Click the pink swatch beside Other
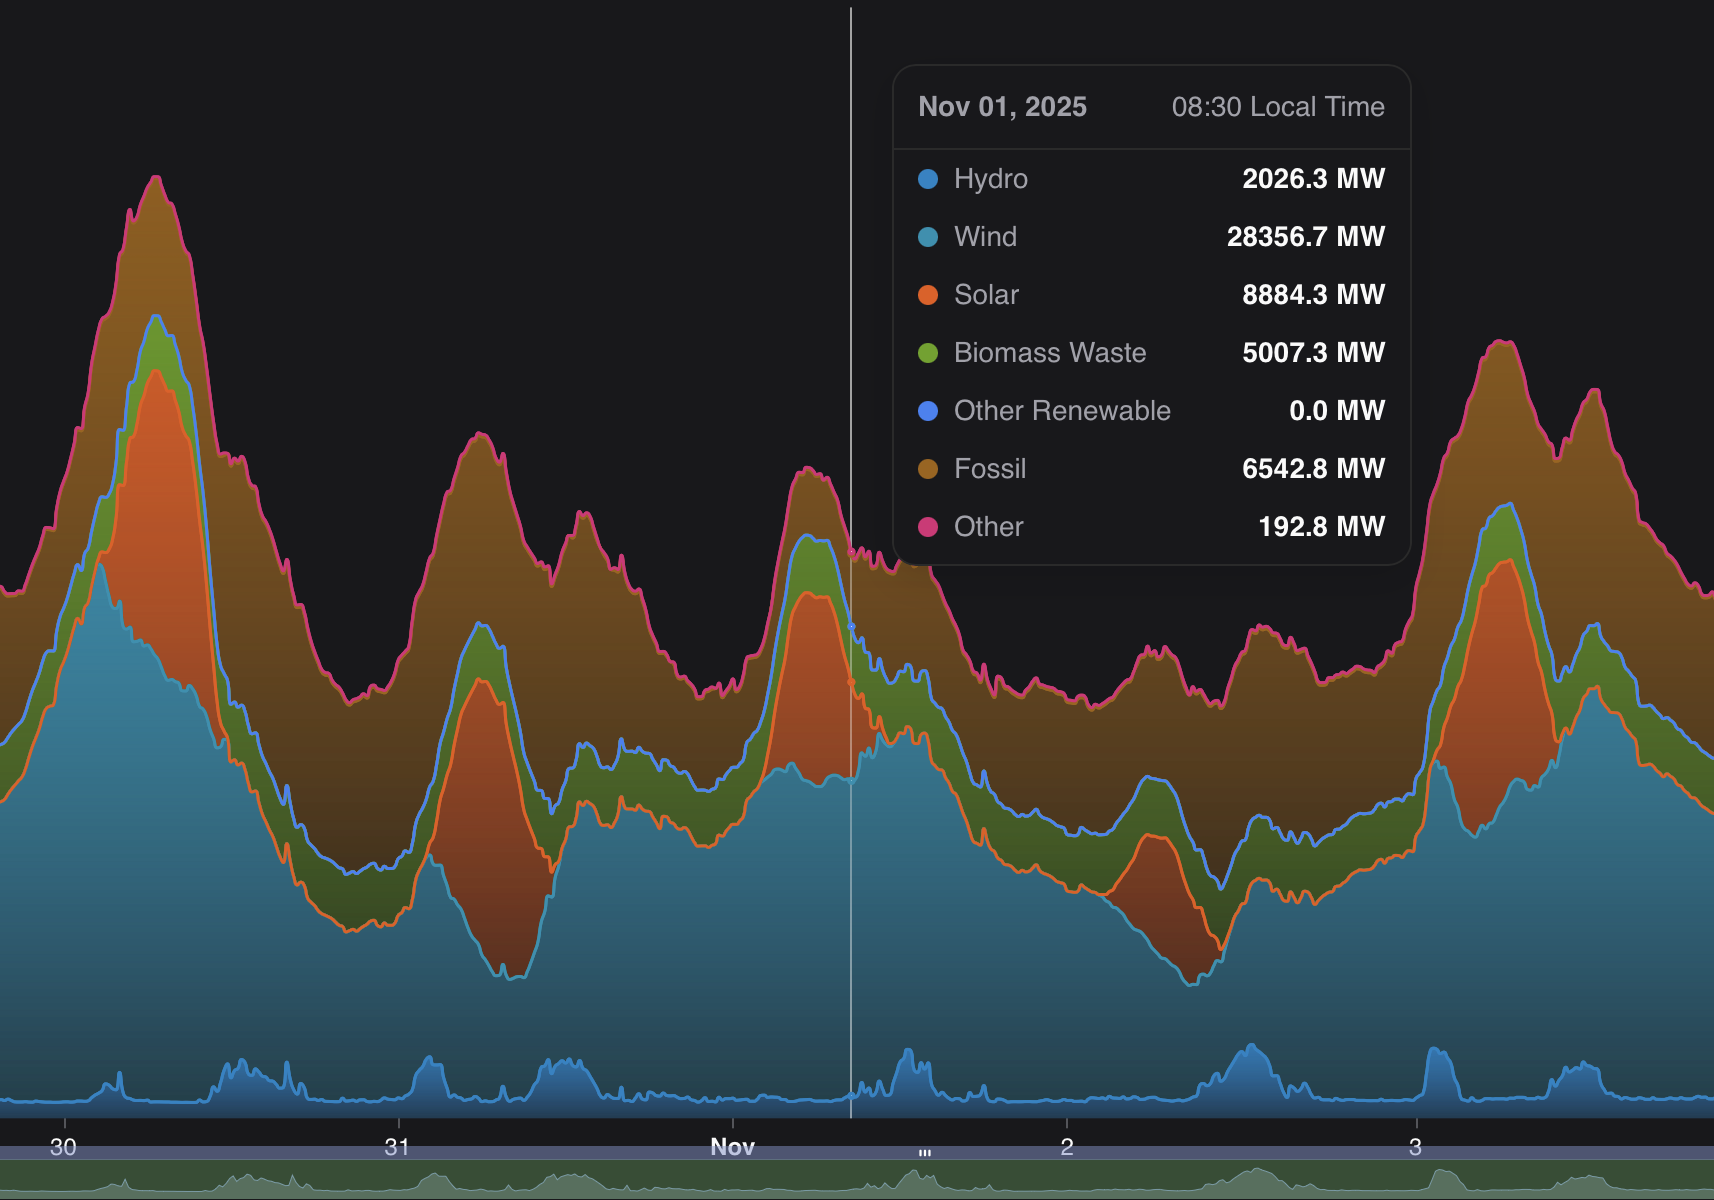Viewport: 1714px width, 1200px height. tap(928, 527)
